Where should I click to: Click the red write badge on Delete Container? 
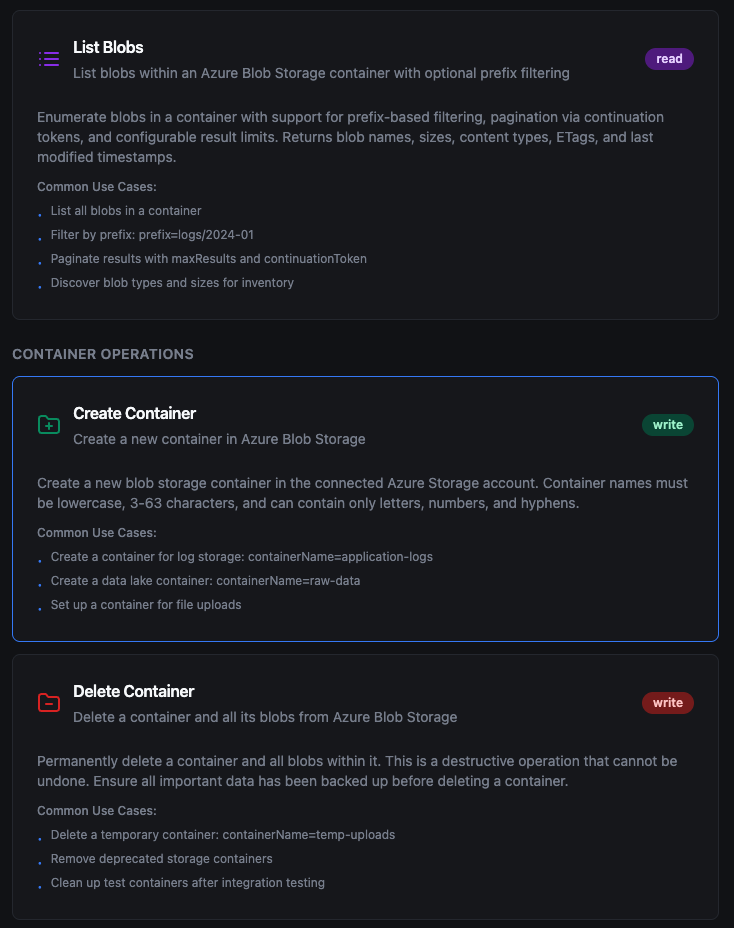pyautogui.click(x=667, y=703)
